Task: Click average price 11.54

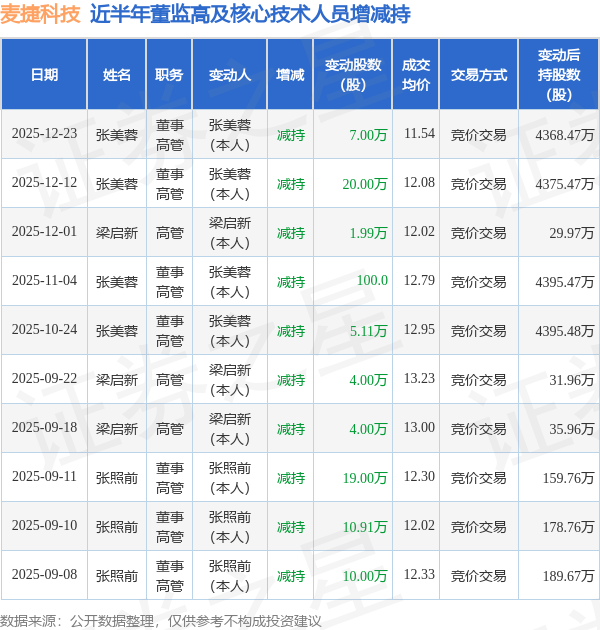Action: 419,133
